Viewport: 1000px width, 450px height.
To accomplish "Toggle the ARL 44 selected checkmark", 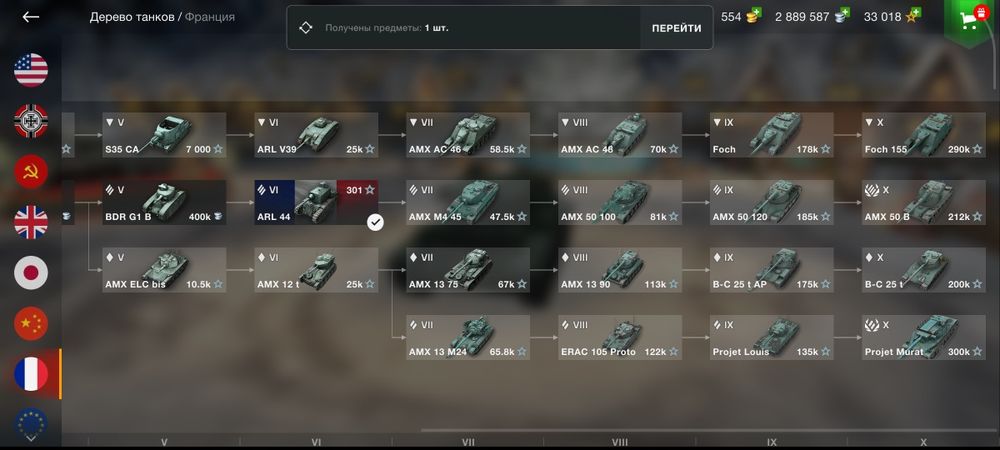I will click(x=376, y=222).
